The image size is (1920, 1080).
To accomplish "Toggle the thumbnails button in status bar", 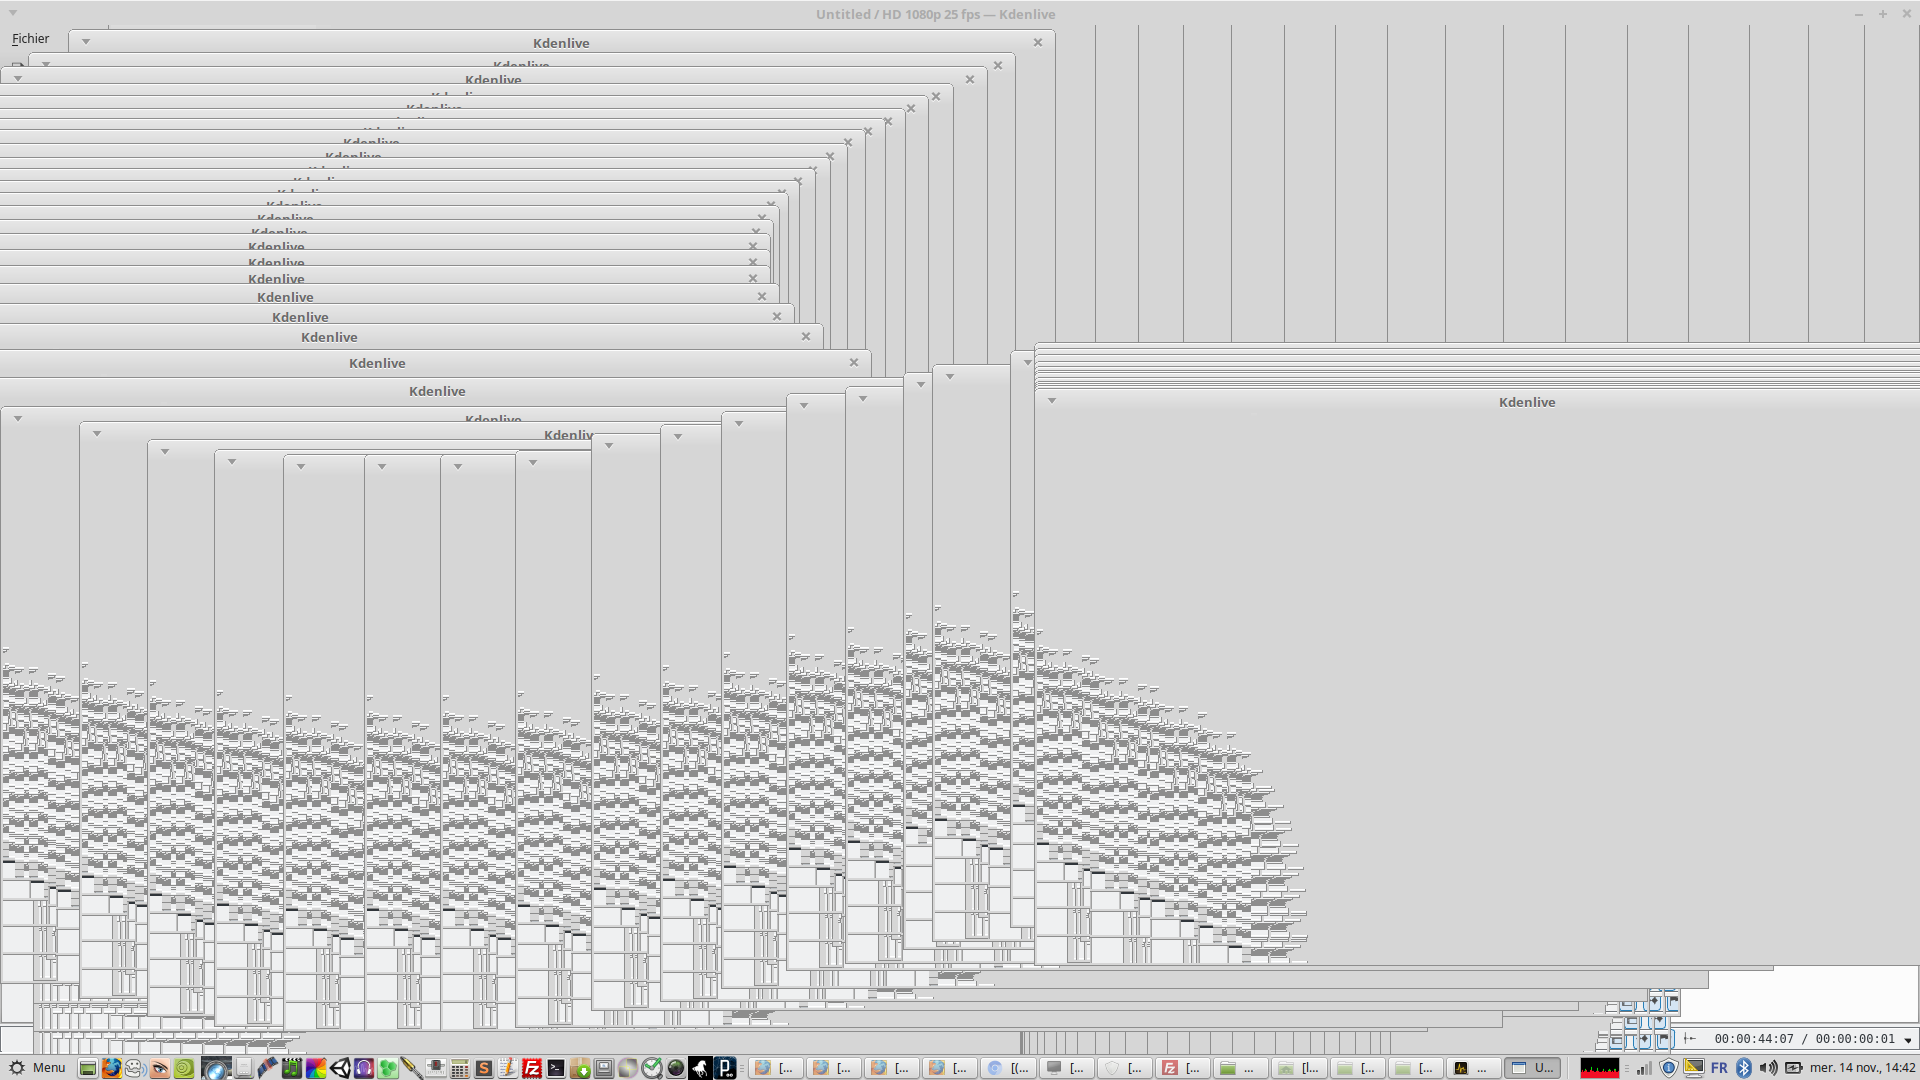I will coord(1616,1041).
